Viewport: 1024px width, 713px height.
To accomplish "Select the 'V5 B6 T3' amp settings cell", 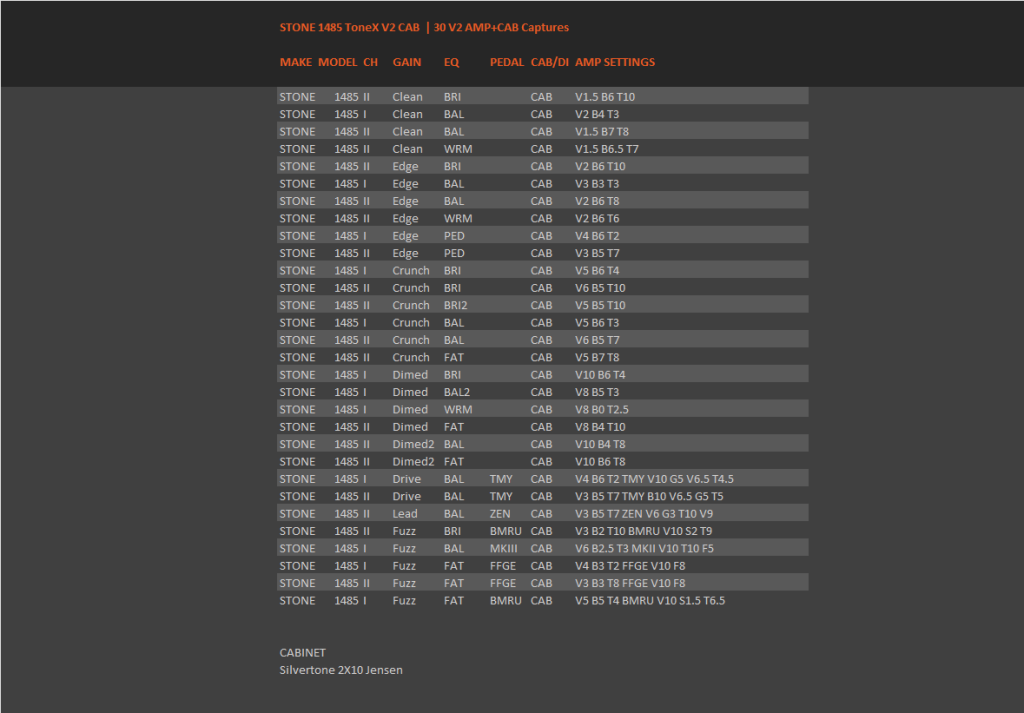I will (x=597, y=323).
